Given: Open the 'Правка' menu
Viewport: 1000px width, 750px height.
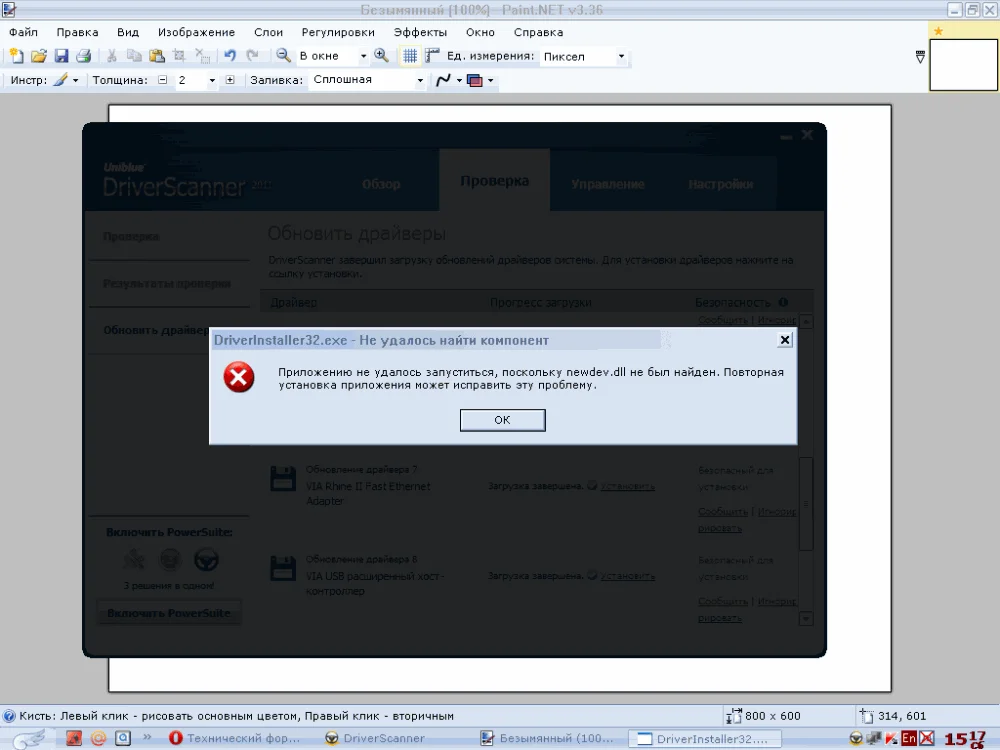Looking at the screenshot, I should pos(77,33).
